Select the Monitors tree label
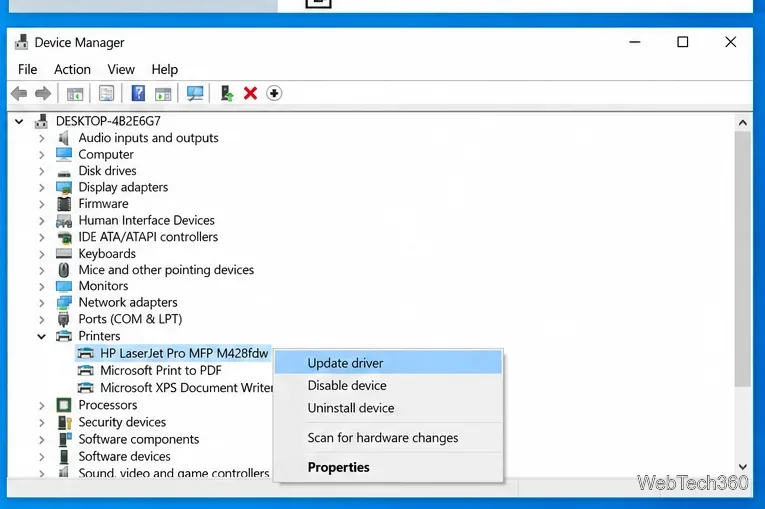765x509 pixels. click(x=103, y=286)
